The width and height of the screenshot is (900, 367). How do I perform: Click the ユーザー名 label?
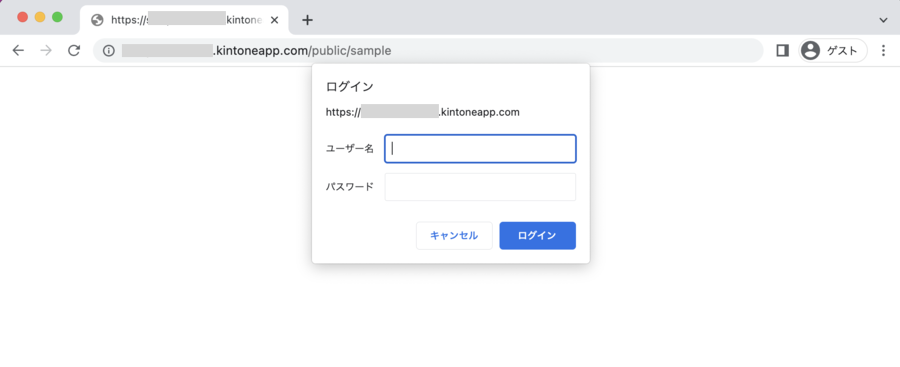(350, 149)
